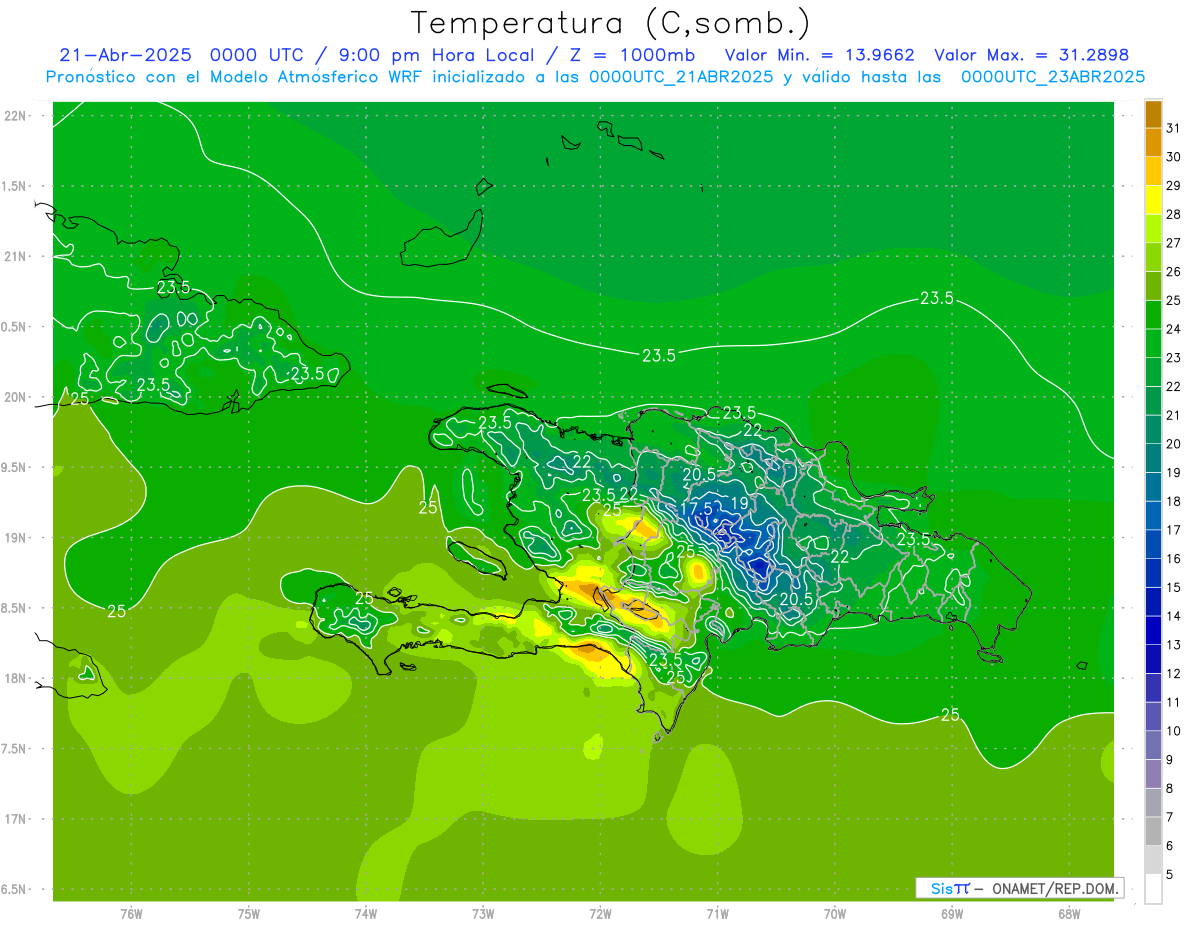Click the '18N' latitude axis label
This screenshot has height=927, width=1200.
pyautogui.click(x=16, y=679)
